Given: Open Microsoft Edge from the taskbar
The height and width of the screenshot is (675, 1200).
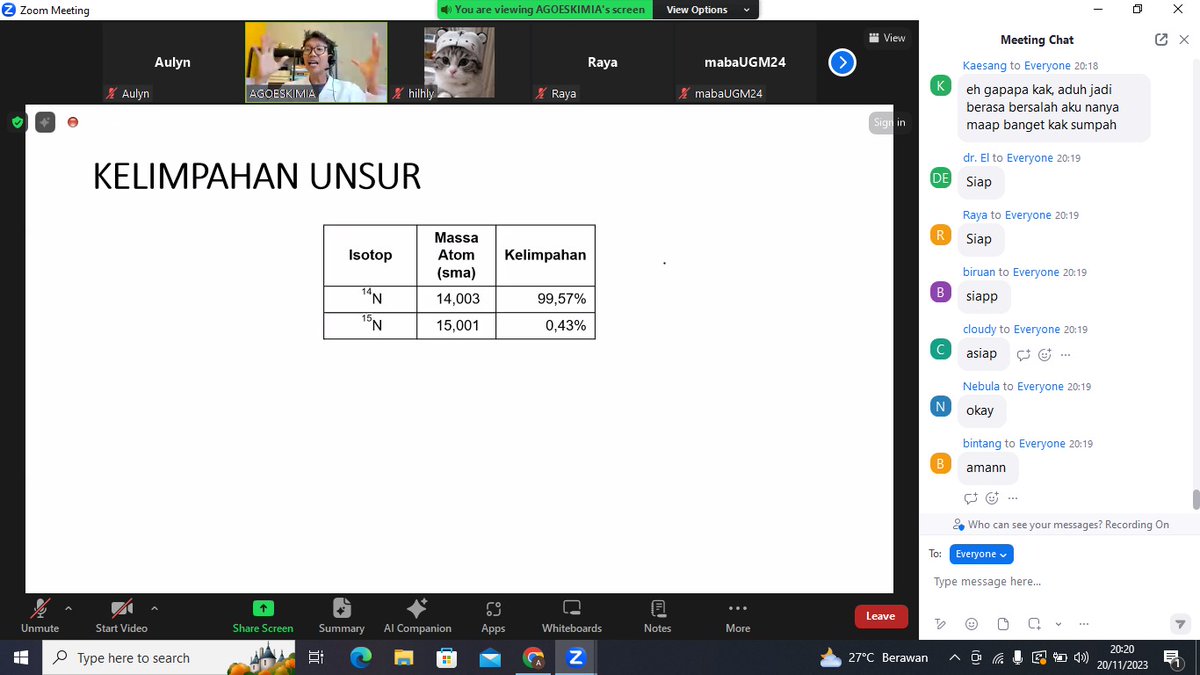Looking at the screenshot, I should point(360,658).
